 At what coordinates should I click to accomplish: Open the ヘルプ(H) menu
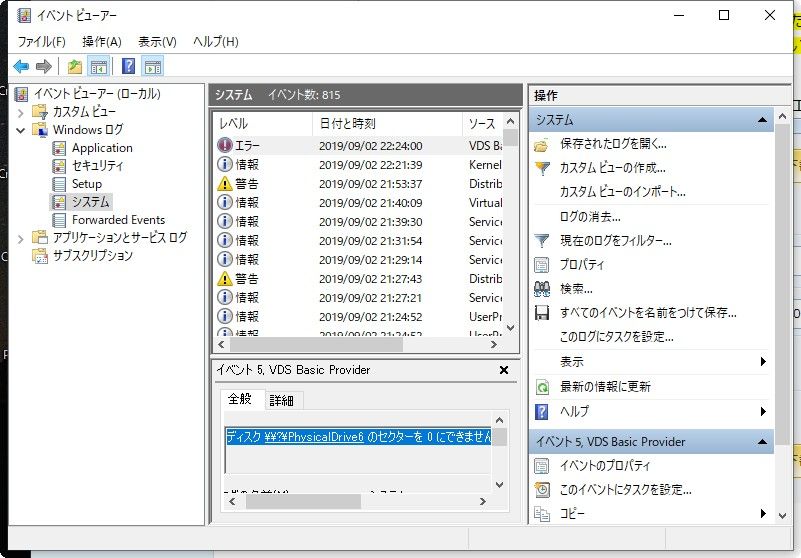pos(216,41)
